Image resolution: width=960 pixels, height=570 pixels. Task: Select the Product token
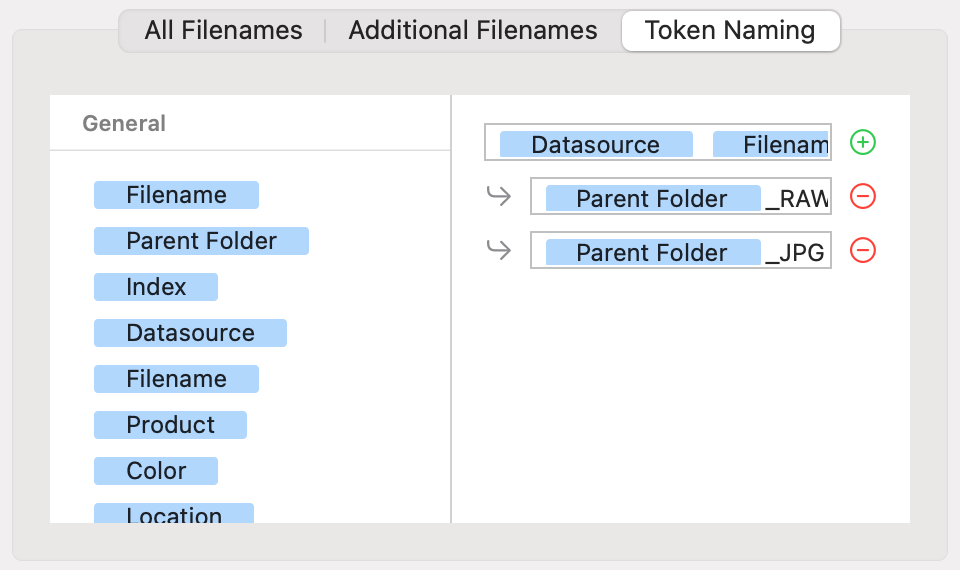(170, 425)
